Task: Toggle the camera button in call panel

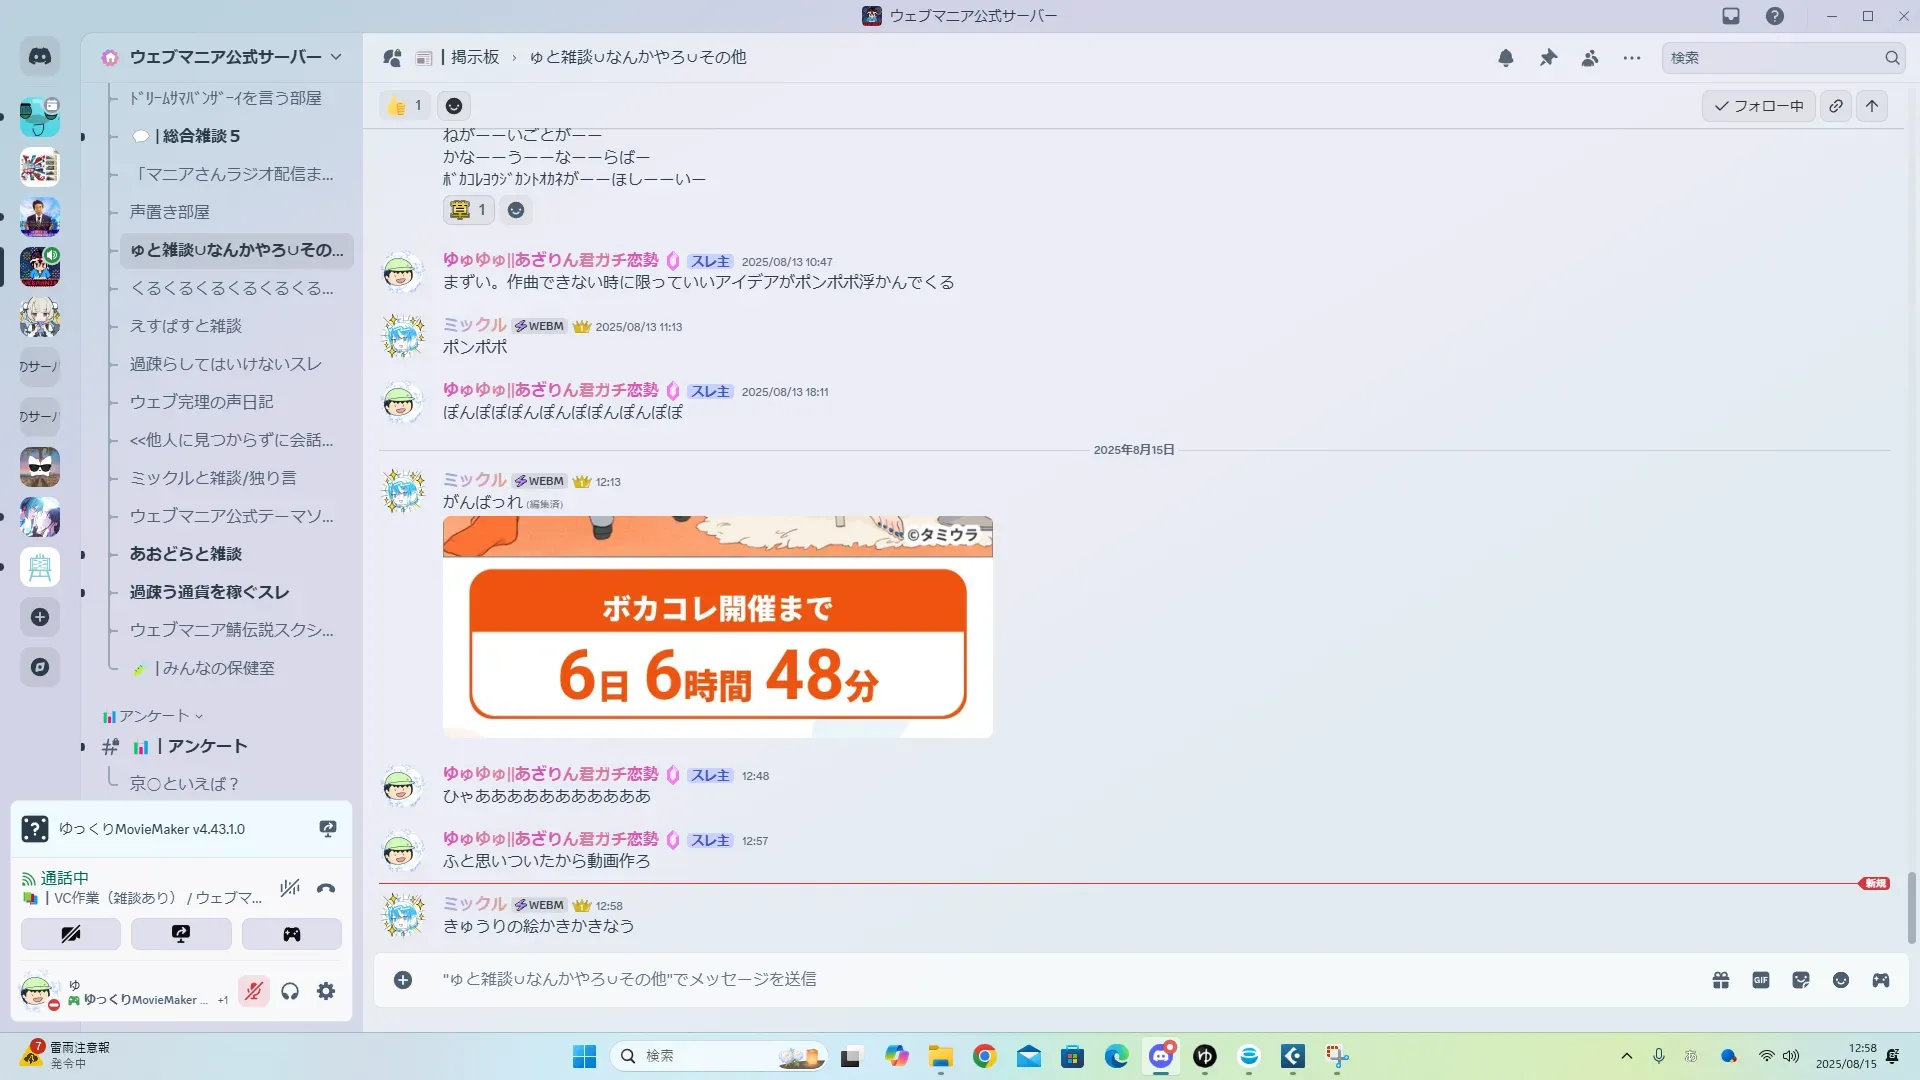Action: pyautogui.click(x=71, y=934)
